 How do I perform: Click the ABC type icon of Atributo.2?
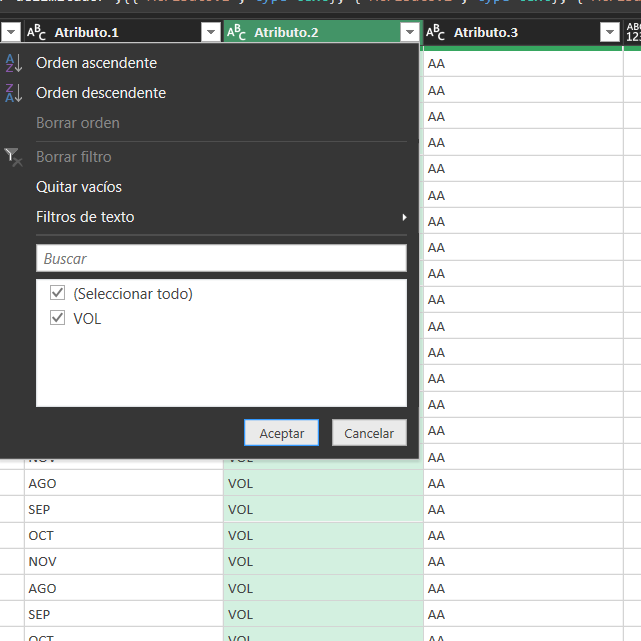click(x=237, y=33)
